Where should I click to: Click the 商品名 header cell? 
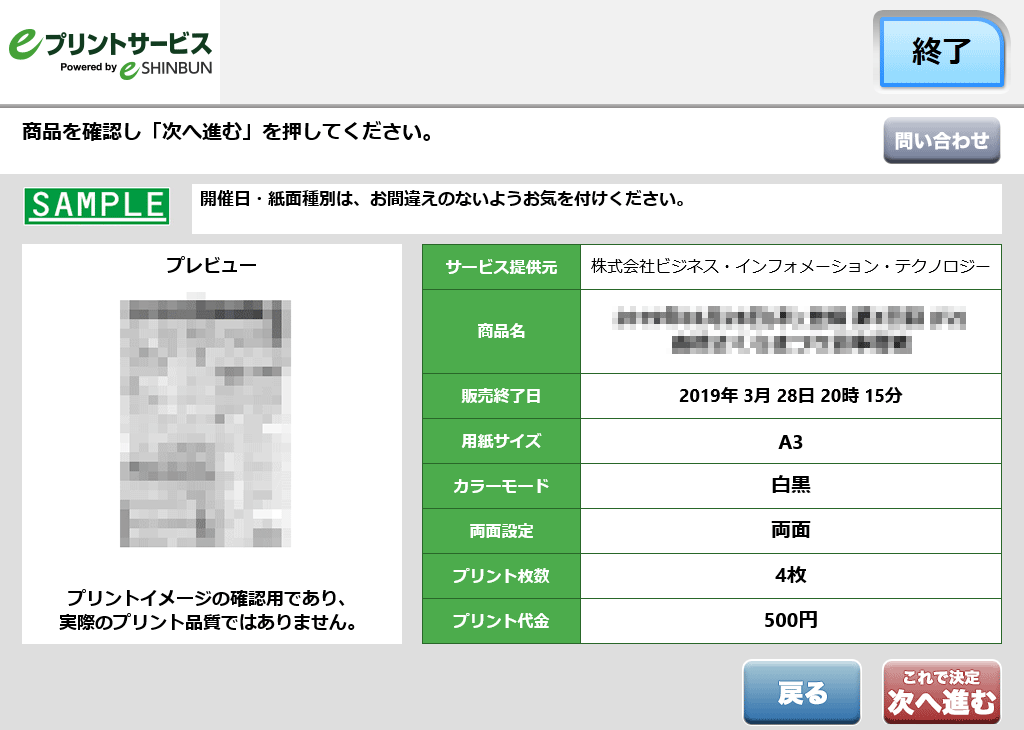click(502, 332)
